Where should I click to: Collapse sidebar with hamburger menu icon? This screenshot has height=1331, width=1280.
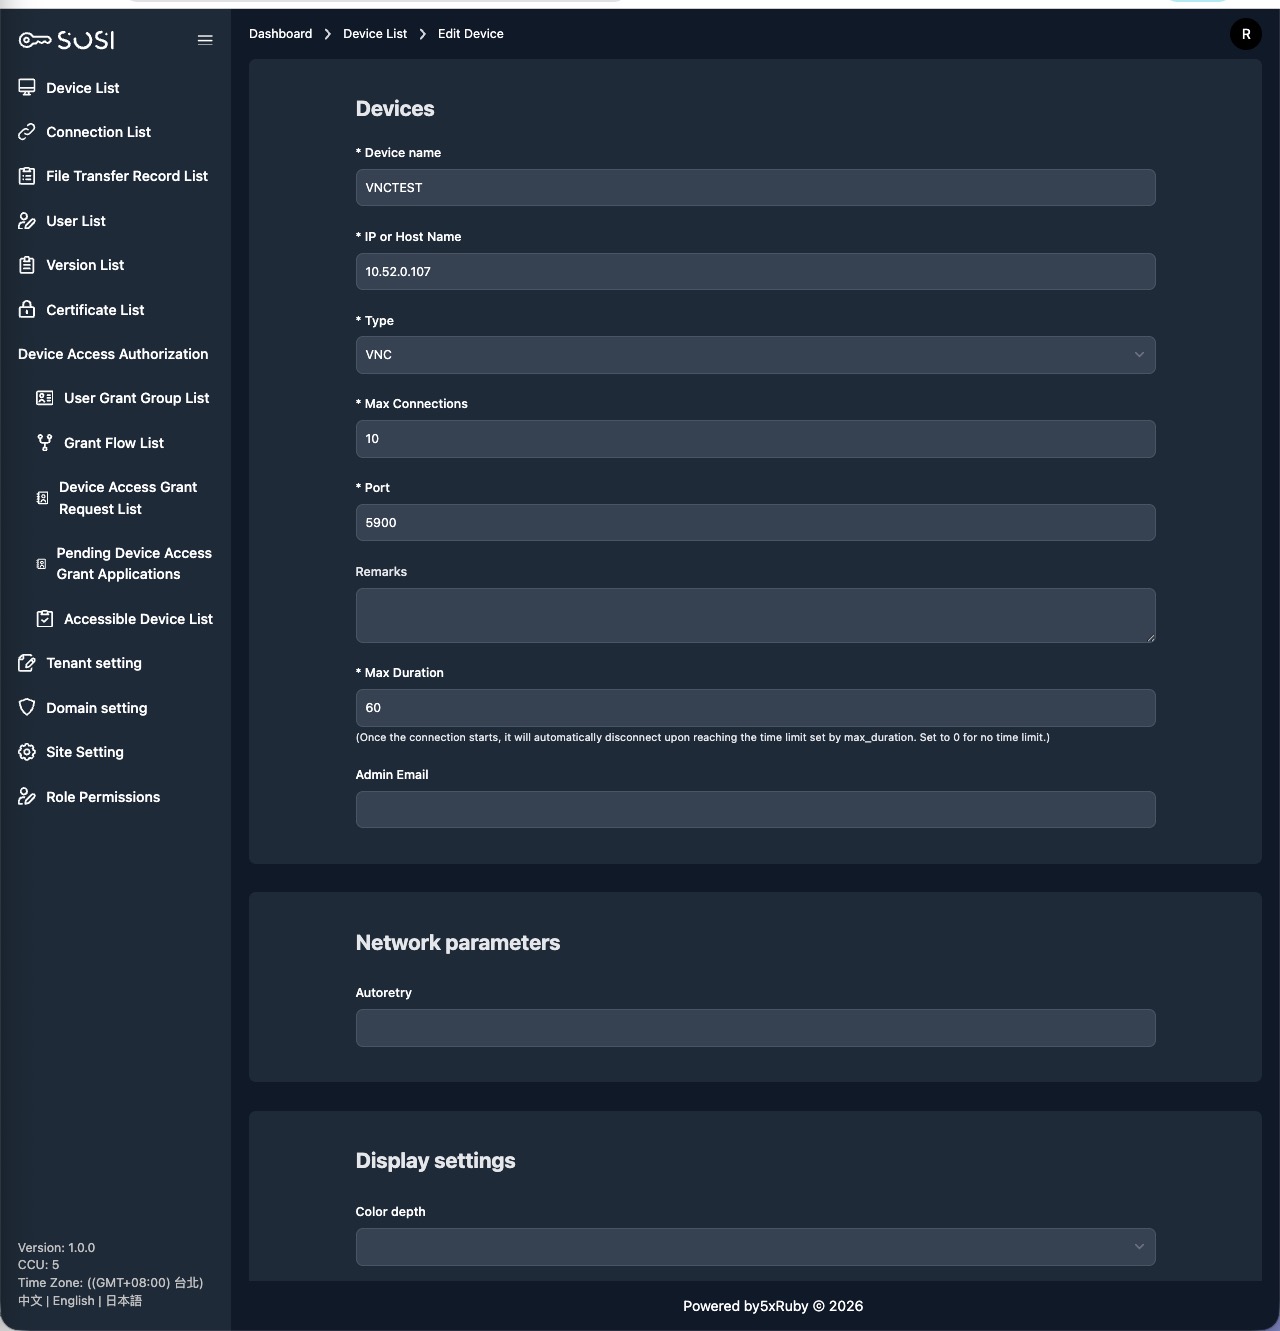(205, 40)
